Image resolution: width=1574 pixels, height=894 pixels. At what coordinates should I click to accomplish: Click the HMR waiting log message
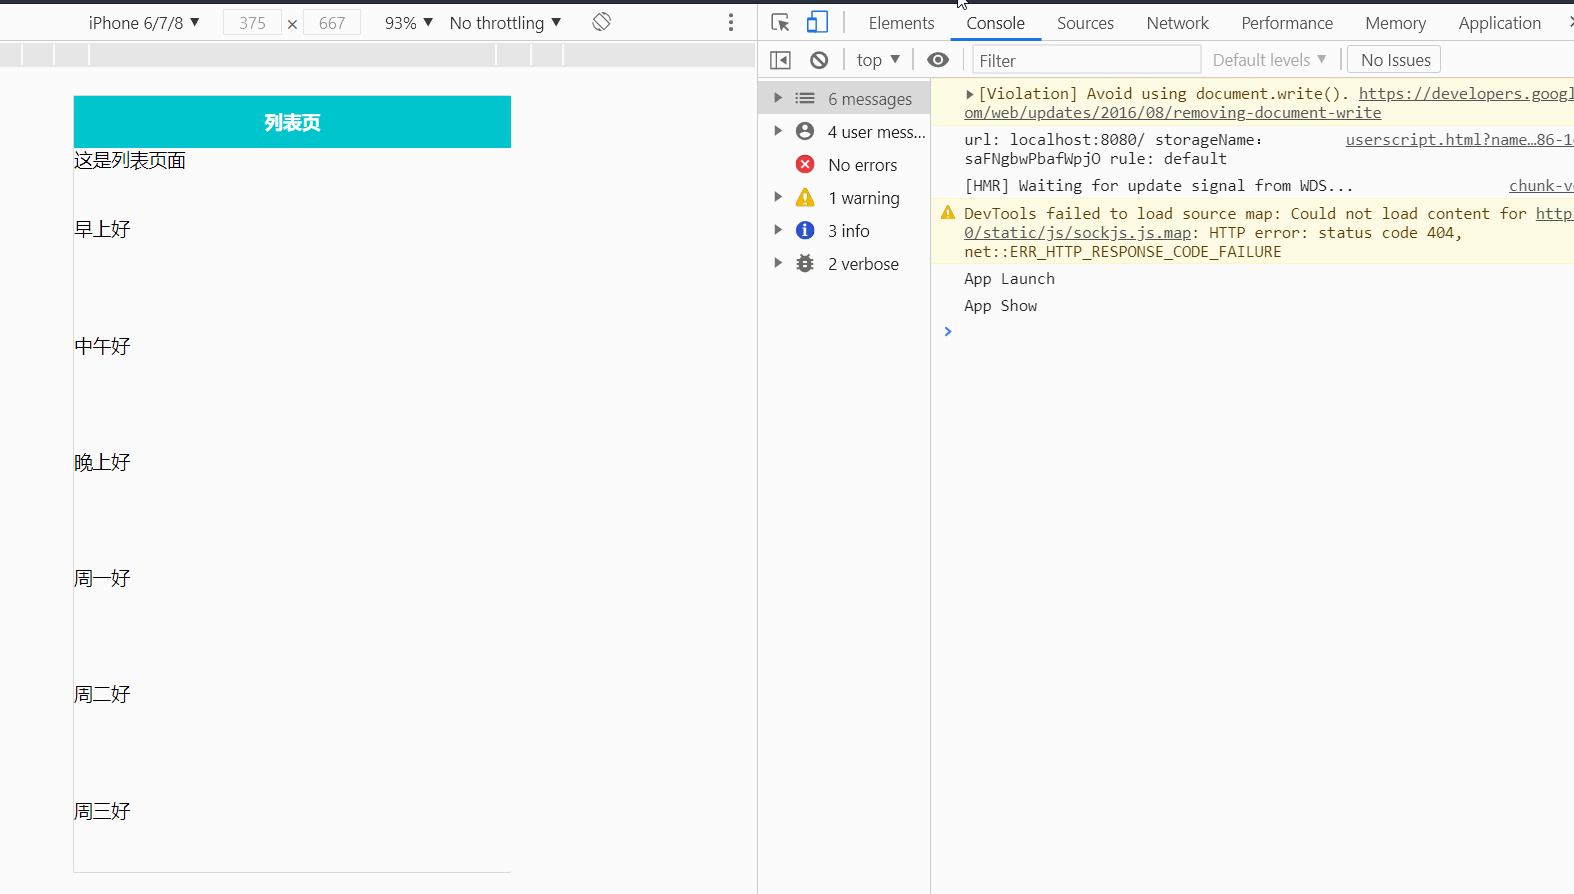[x=1158, y=186]
